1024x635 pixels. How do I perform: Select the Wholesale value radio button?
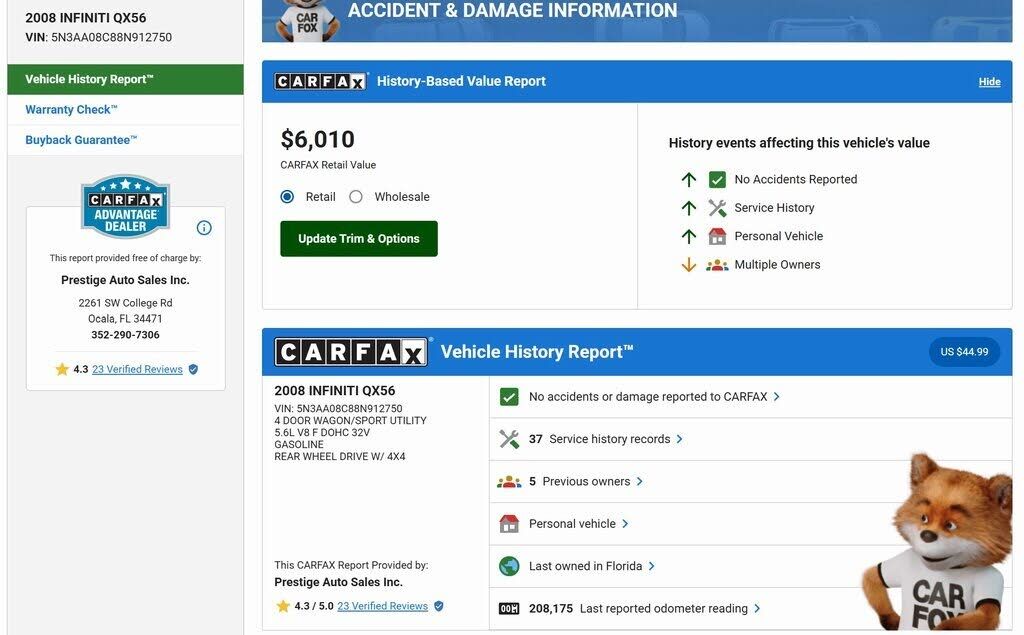(355, 197)
